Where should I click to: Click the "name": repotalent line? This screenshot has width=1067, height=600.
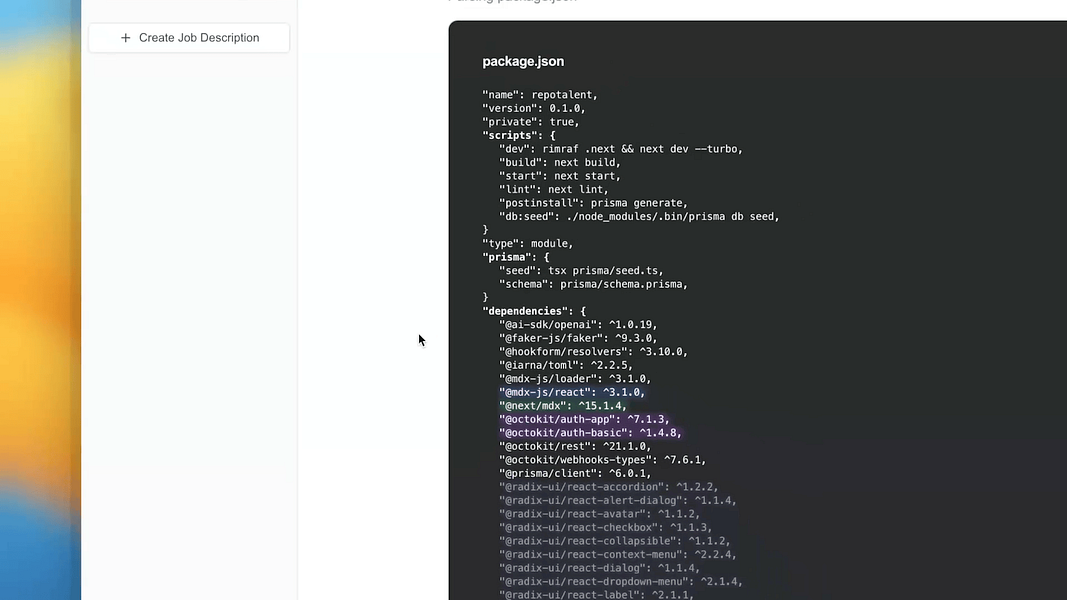(x=540, y=95)
